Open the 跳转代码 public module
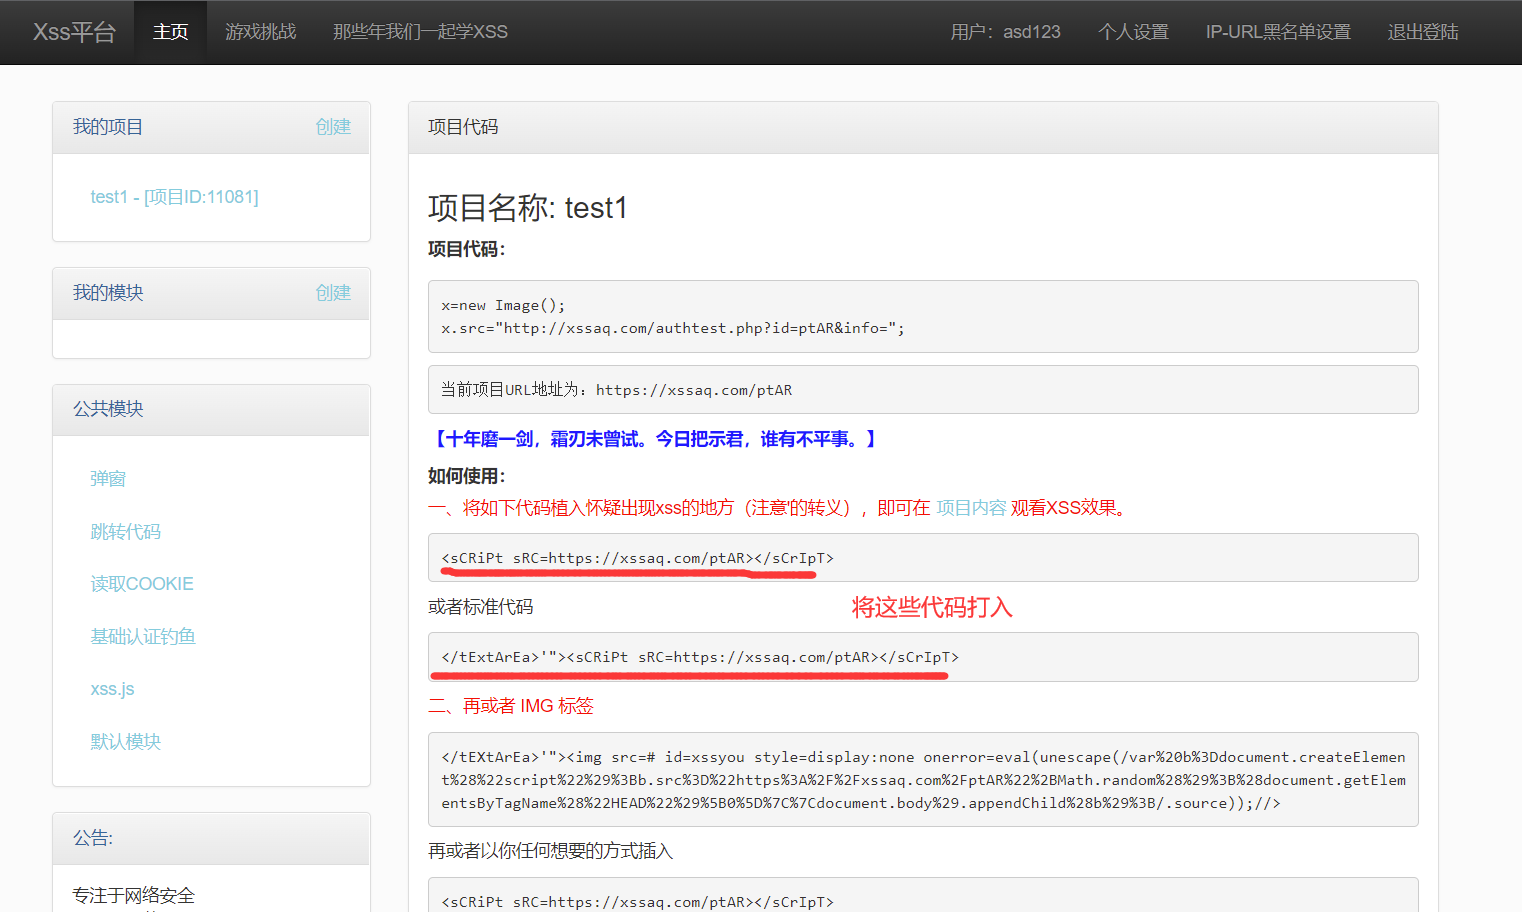The width and height of the screenshot is (1522, 912). point(125,532)
